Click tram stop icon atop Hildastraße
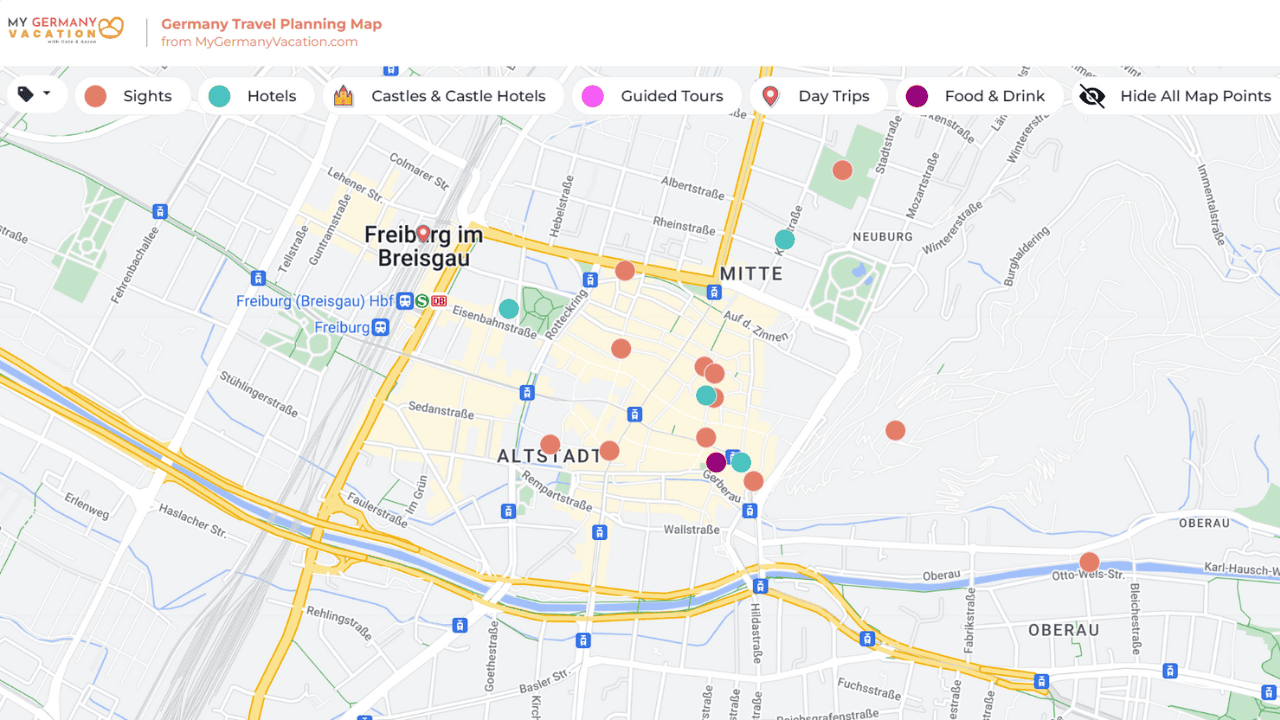This screenshot has width=1280, height=720. 760,586
